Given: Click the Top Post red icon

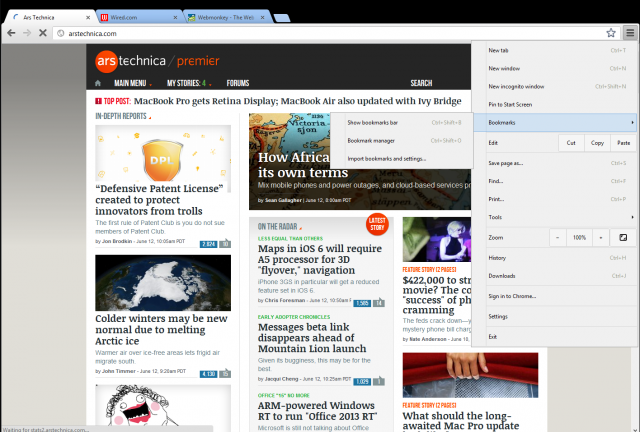Looking at the screenshot, I should [x=98, y=101].
